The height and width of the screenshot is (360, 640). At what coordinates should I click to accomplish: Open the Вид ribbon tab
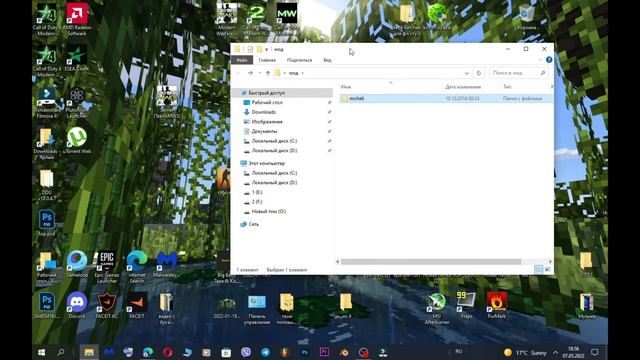(x=327, y=60)
